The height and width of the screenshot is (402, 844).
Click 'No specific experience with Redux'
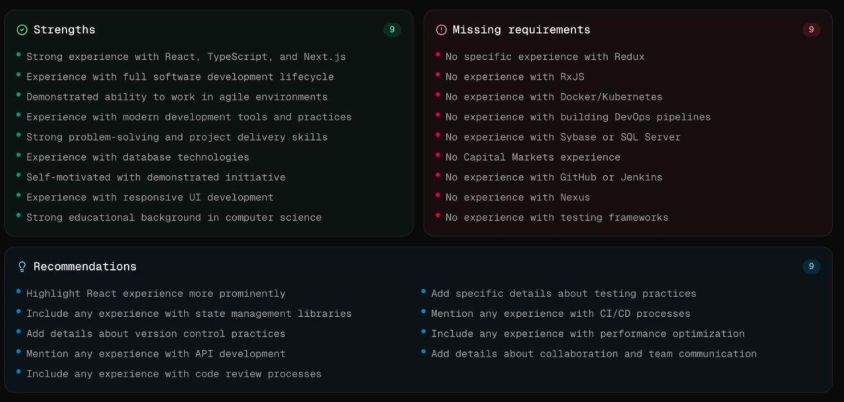pos(545,57)
